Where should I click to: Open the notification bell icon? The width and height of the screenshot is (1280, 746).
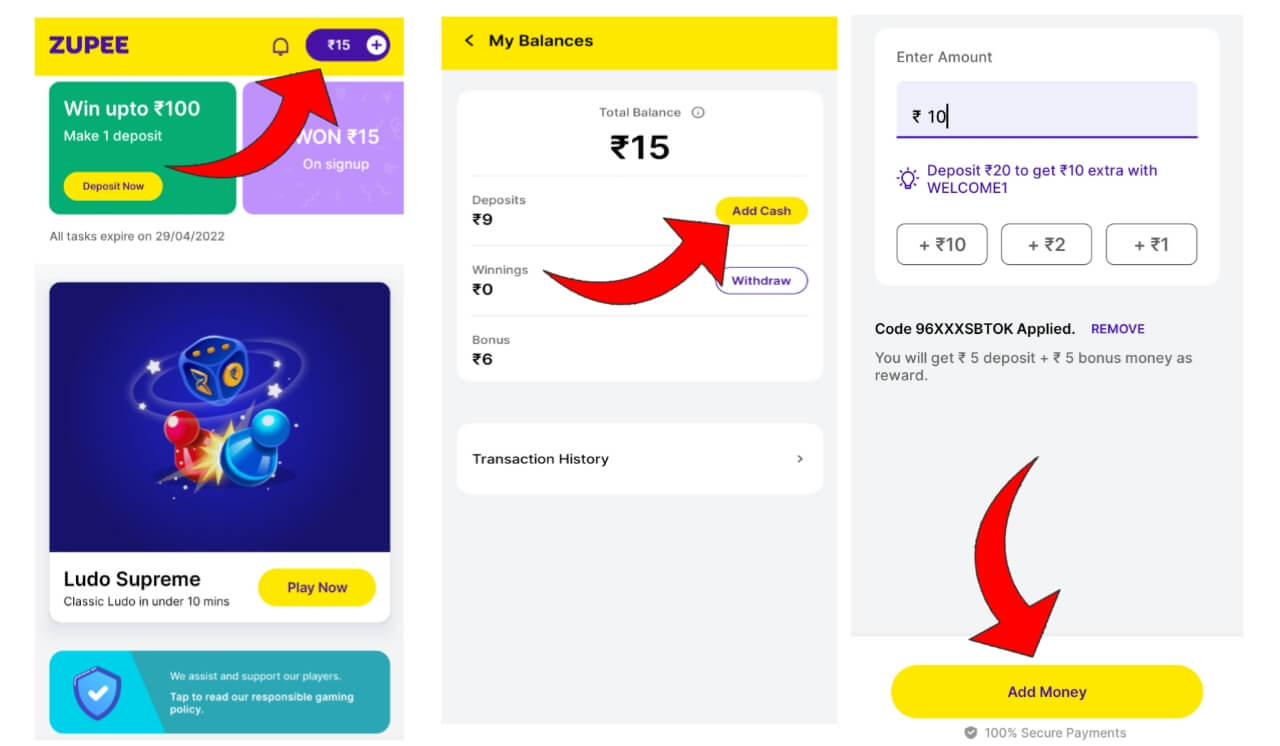(281, 44)
